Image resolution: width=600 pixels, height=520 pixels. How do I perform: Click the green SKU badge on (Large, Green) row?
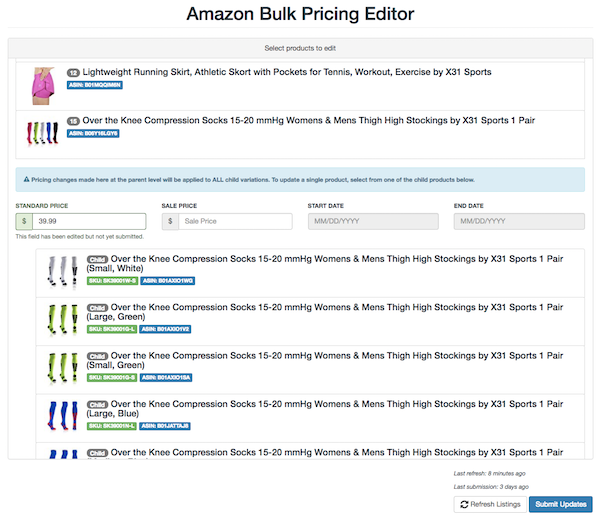tap(112, 329)
